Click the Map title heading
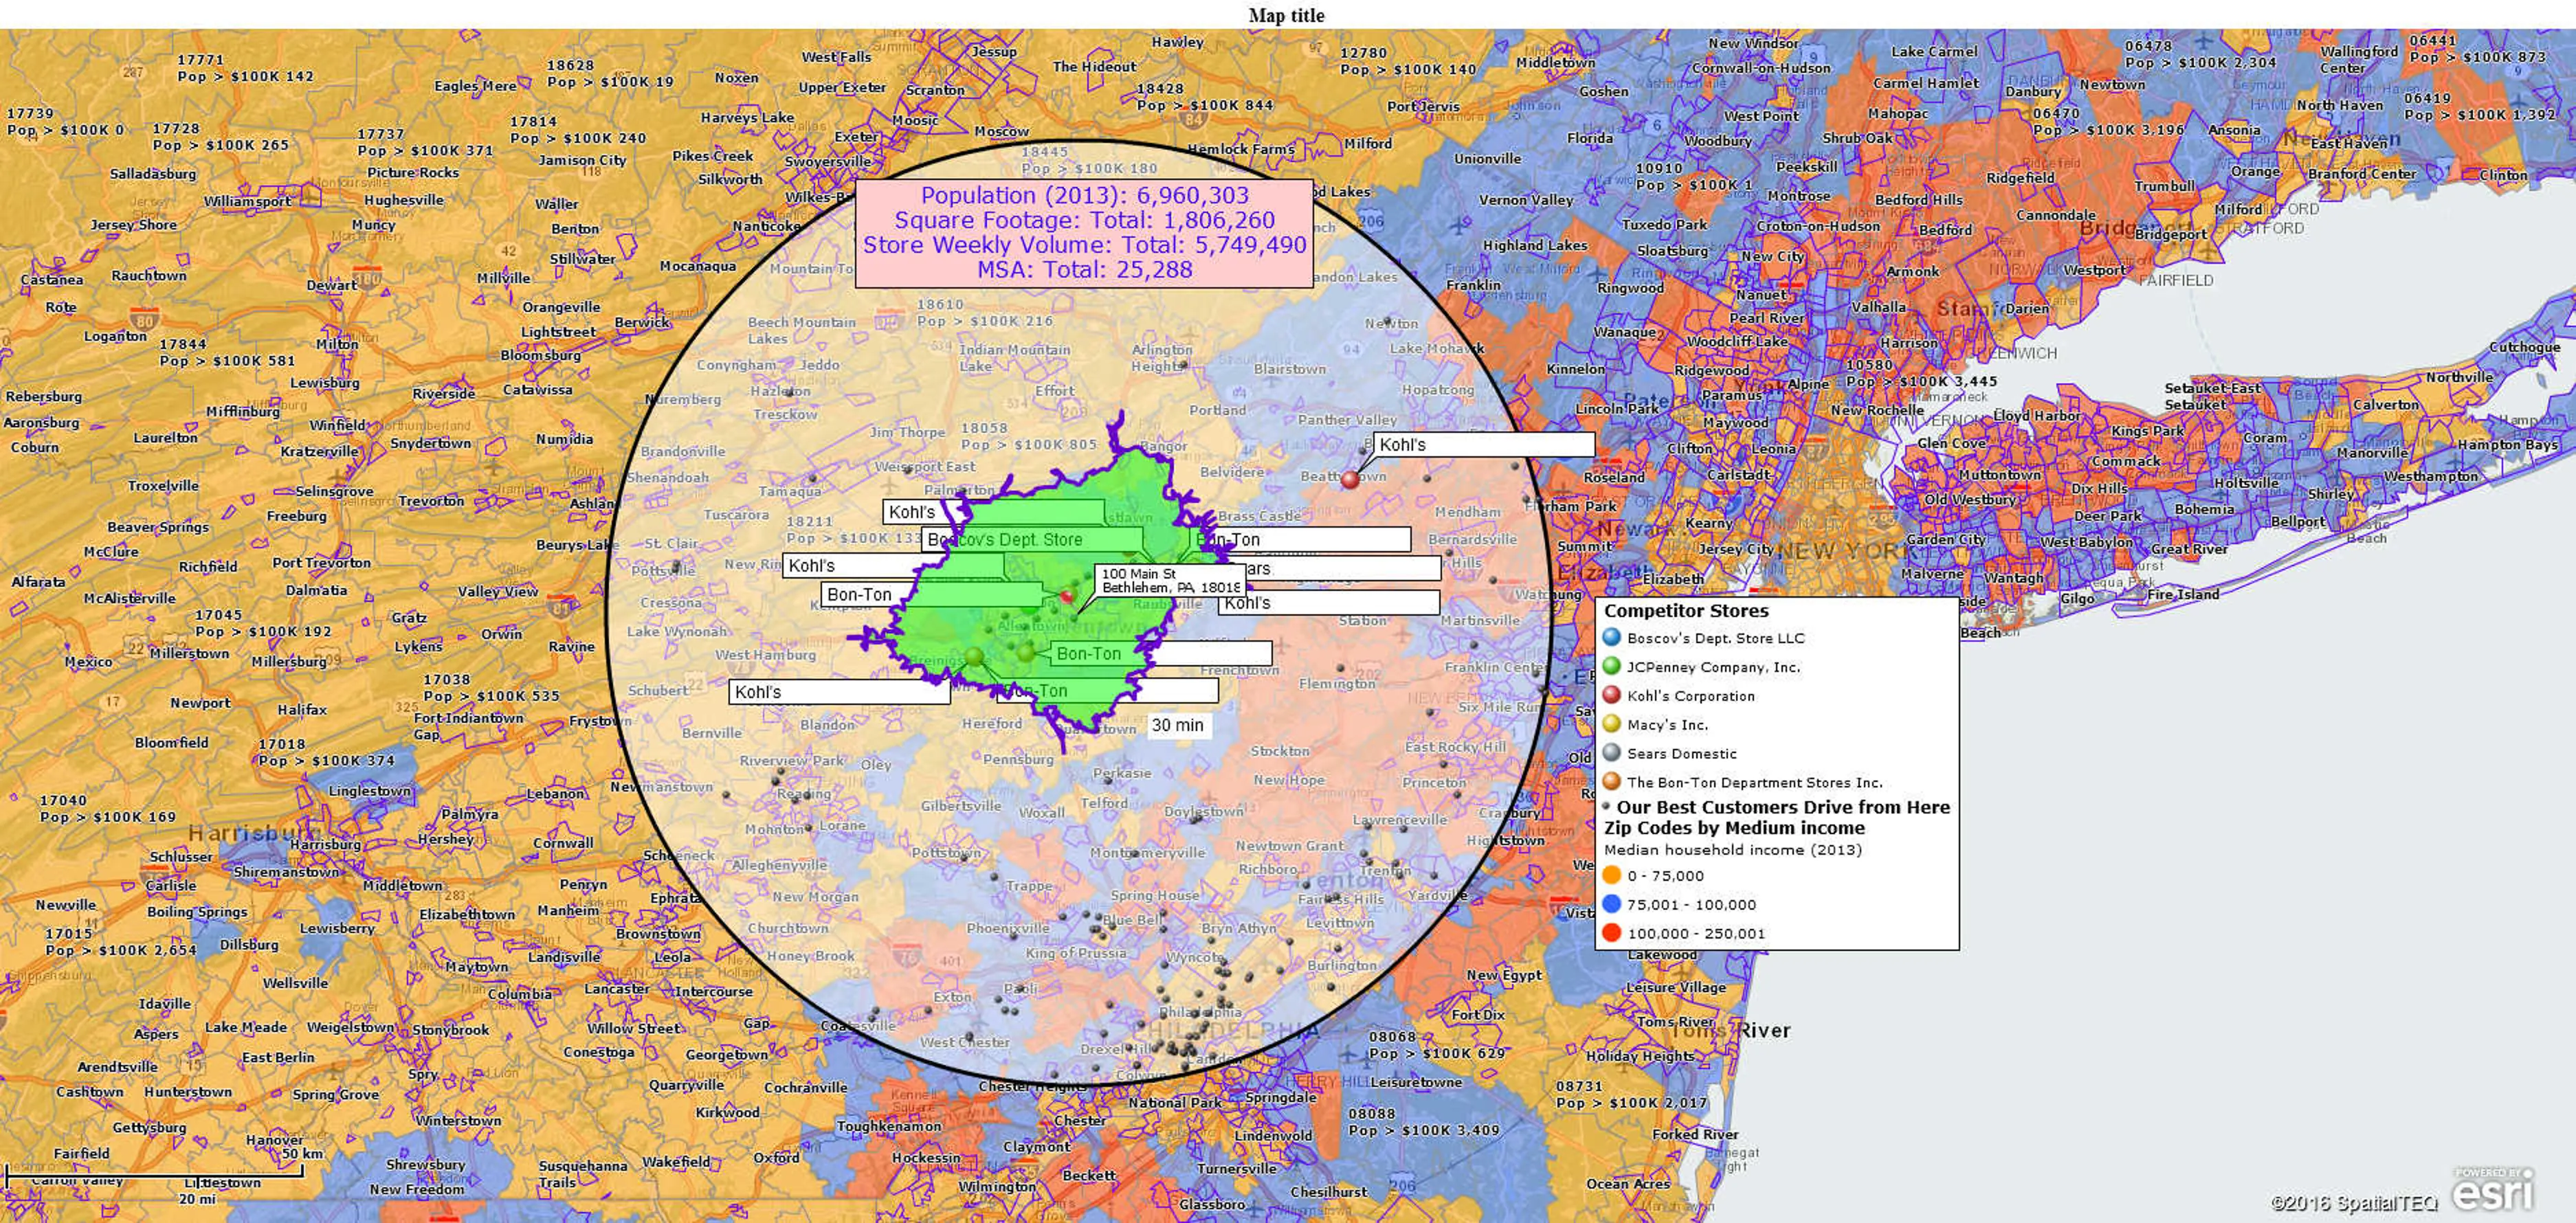The image size is (2576, 1223). tap(1286, 15)
